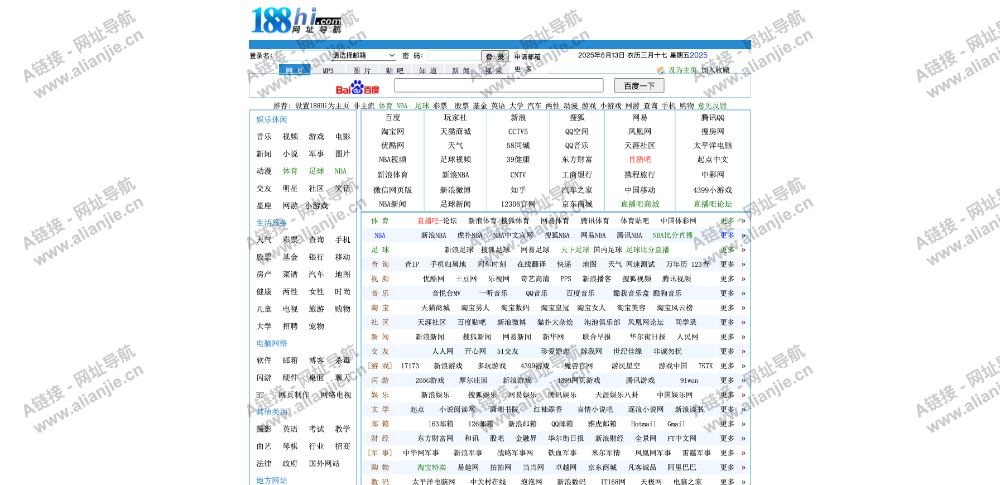
Task: Click 菜谱 in the left sidebar
Action: point(290,274)
